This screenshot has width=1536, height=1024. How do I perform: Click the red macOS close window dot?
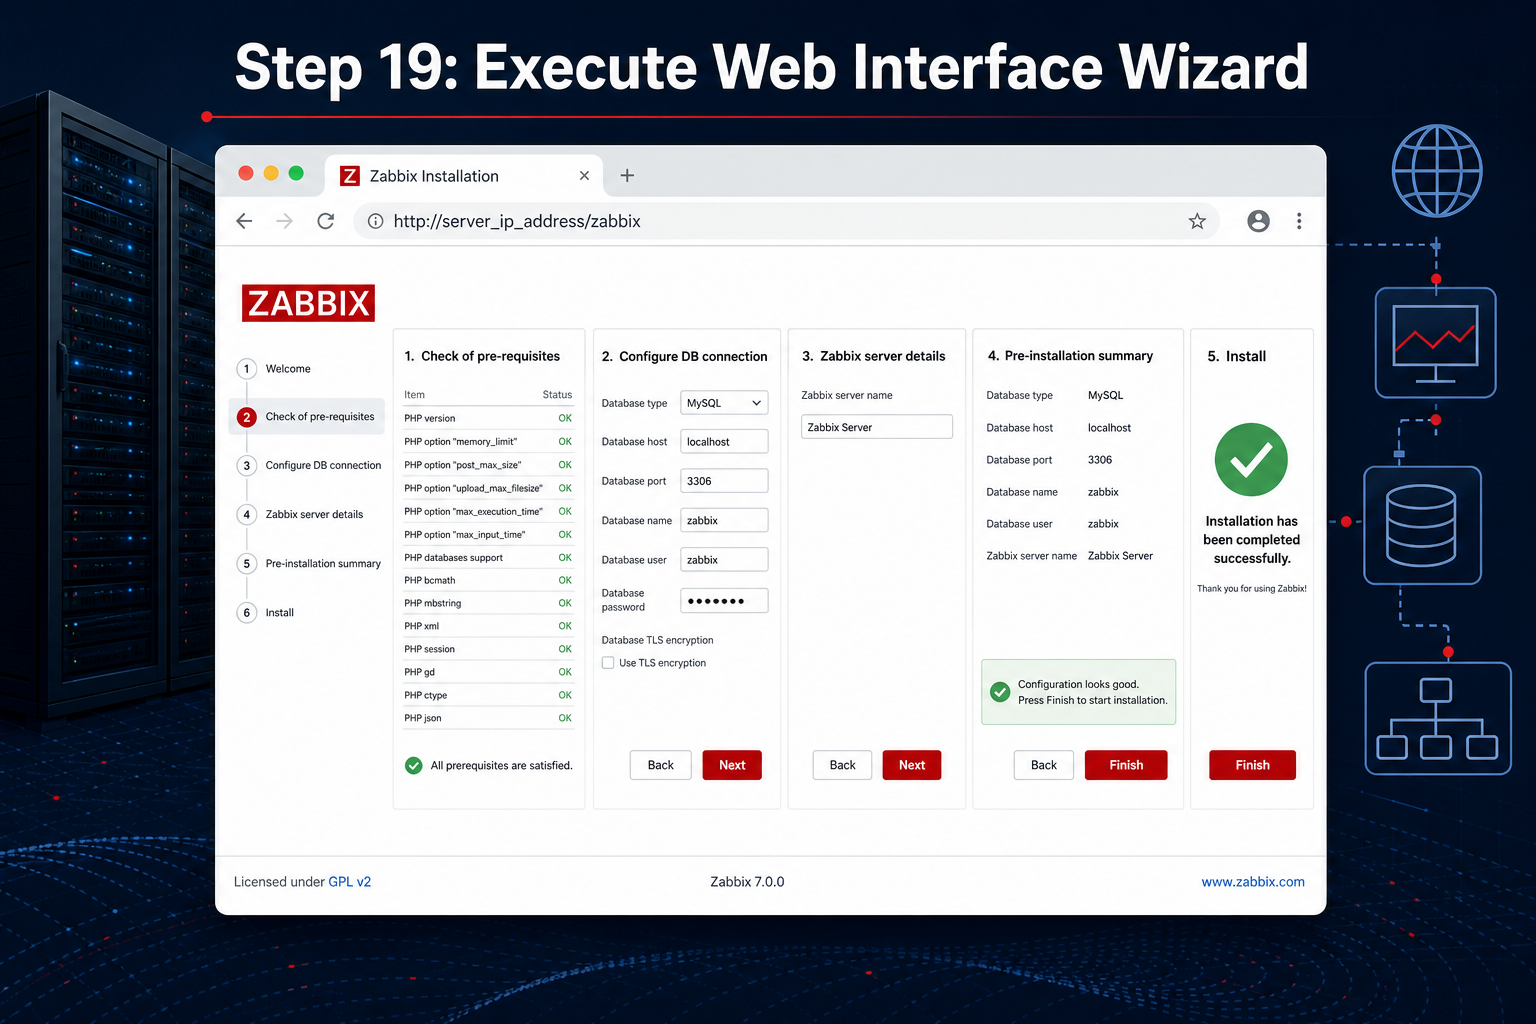pyautogui.click(x=246, y=173)
